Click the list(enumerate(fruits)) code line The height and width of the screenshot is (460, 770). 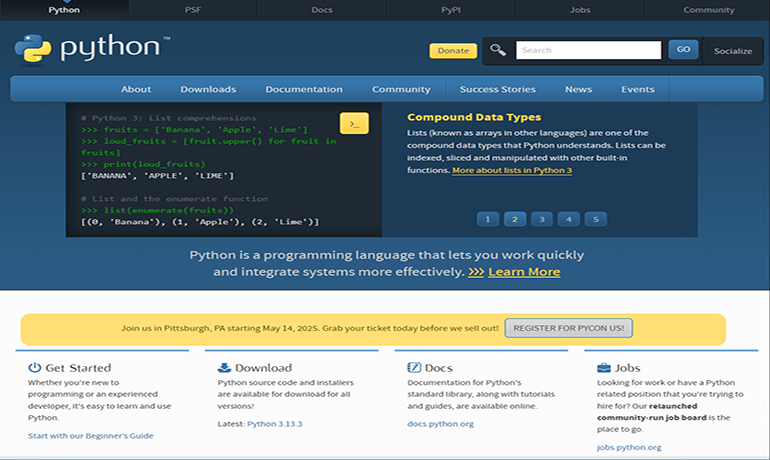pyautogui.click(x=158, y=210)
